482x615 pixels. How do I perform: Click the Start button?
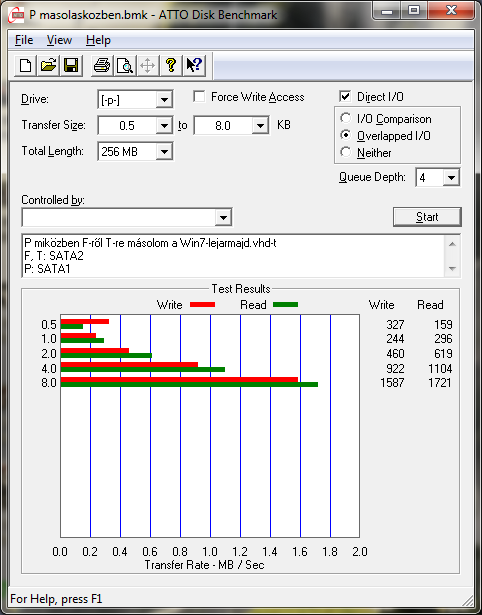[x=427, y=217]
